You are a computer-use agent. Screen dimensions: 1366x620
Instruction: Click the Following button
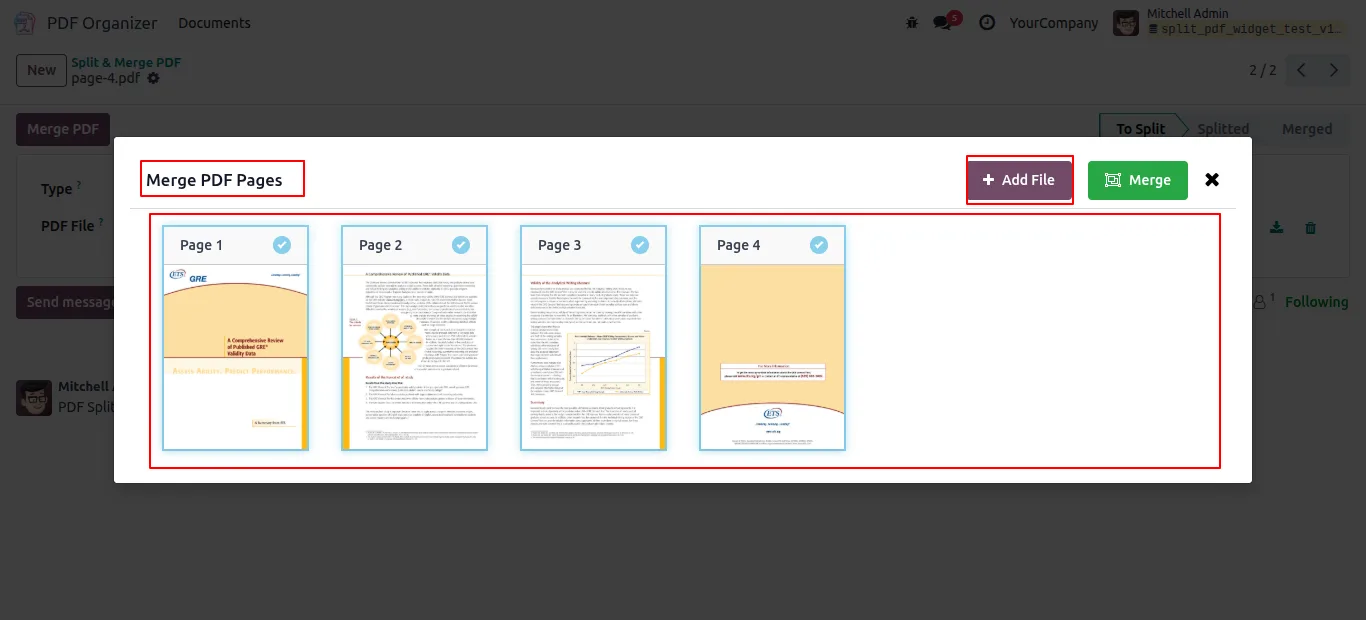tap(1316, 302)
